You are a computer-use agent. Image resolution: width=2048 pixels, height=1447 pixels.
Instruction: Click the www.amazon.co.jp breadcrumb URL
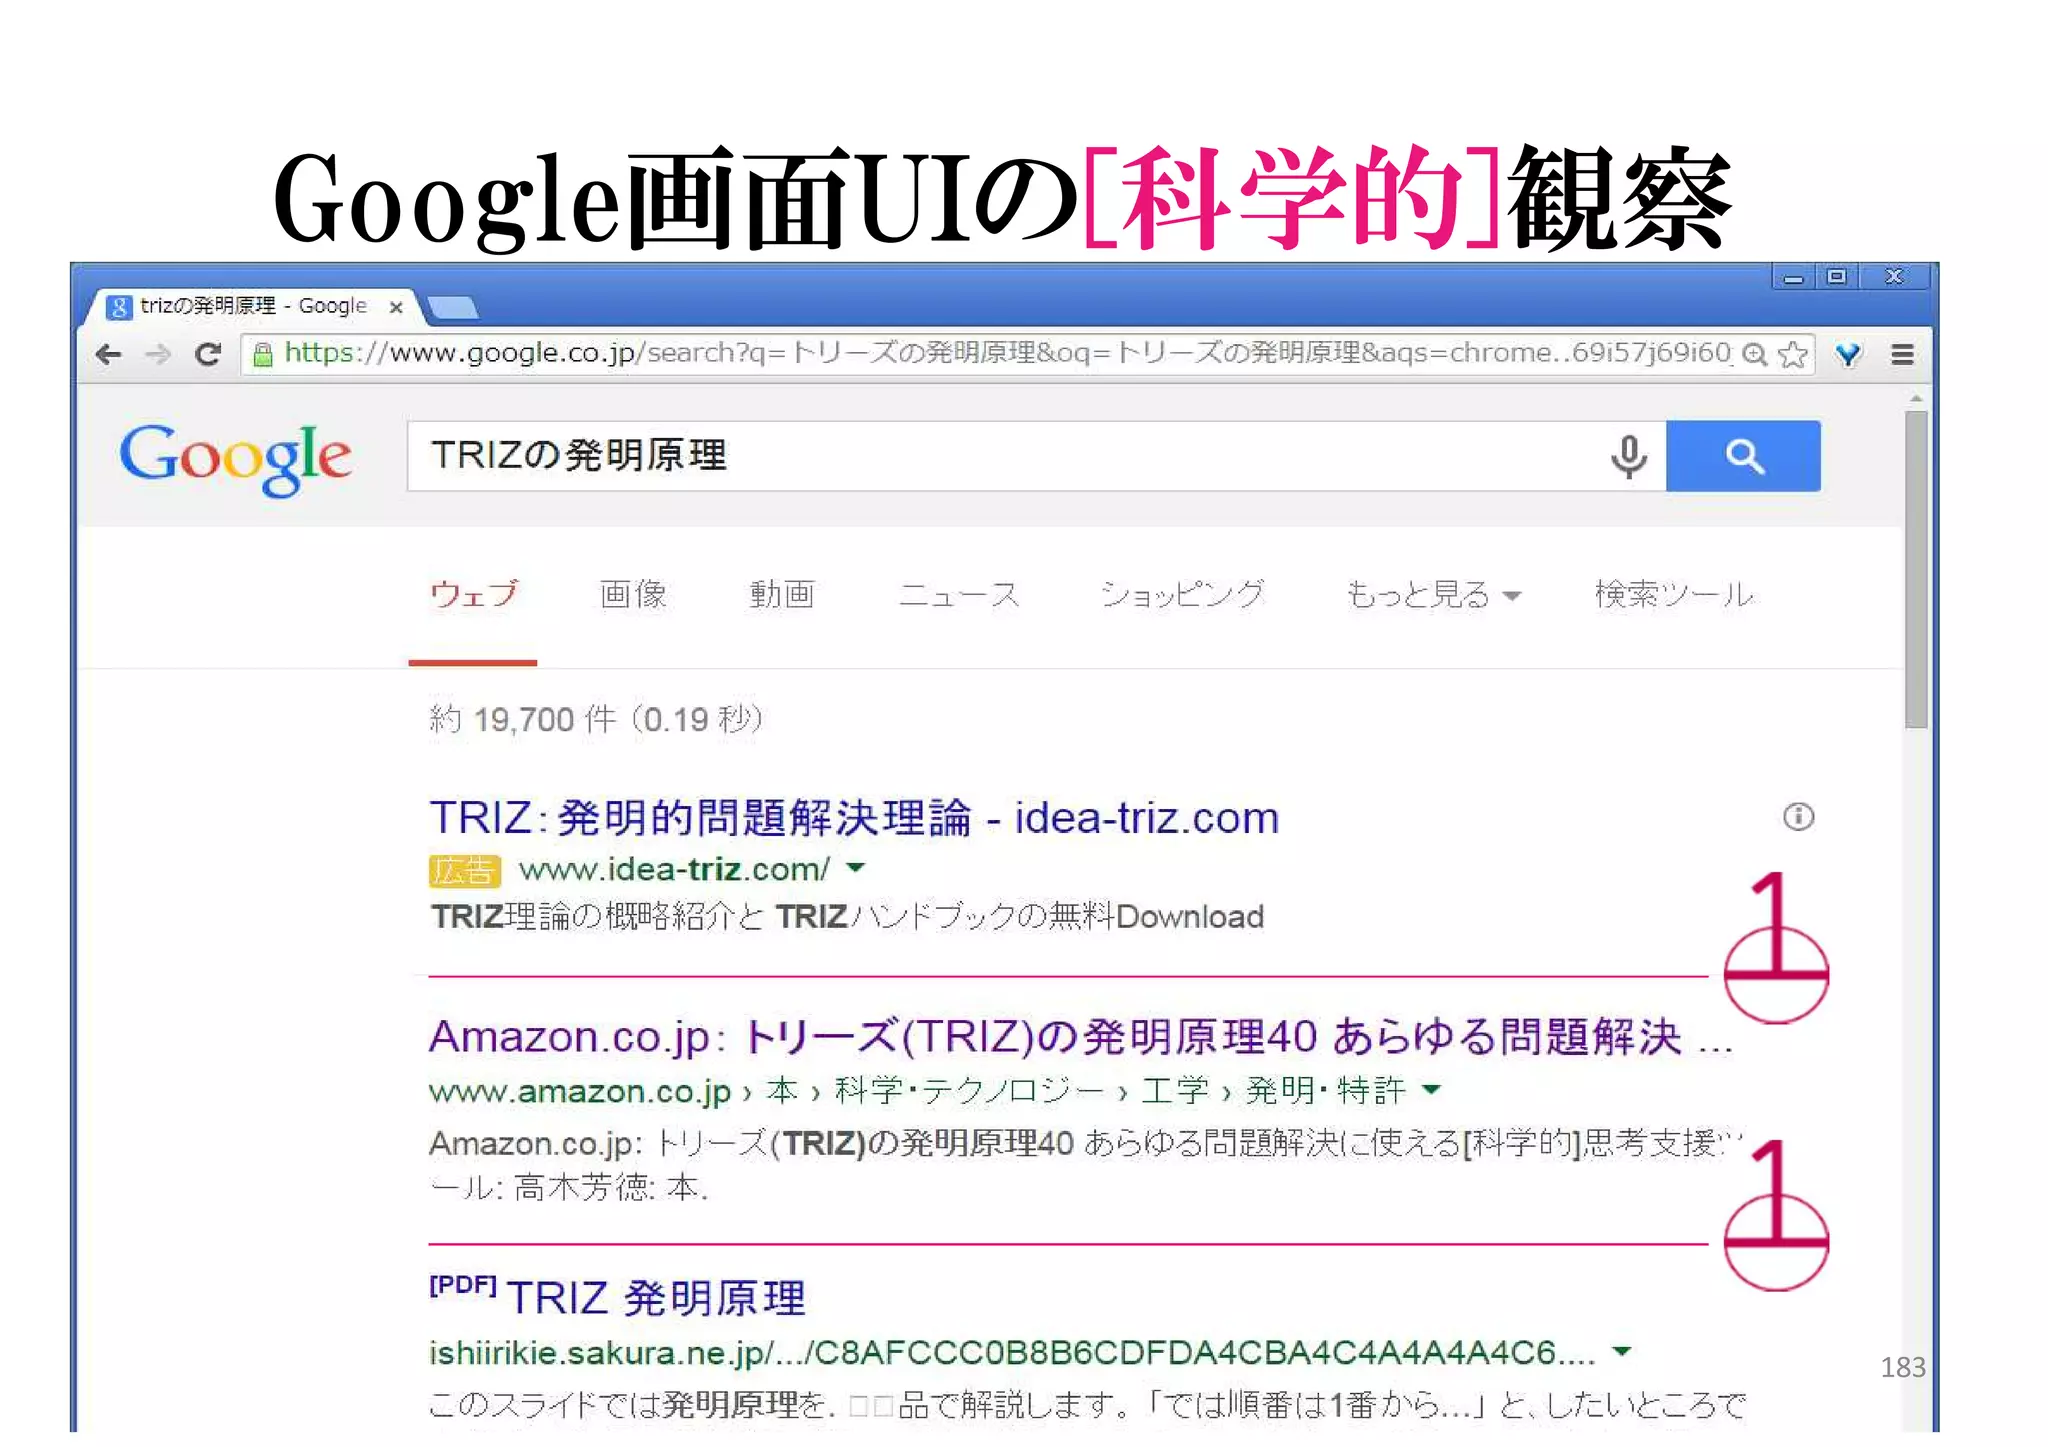(x=580, y=1090)
